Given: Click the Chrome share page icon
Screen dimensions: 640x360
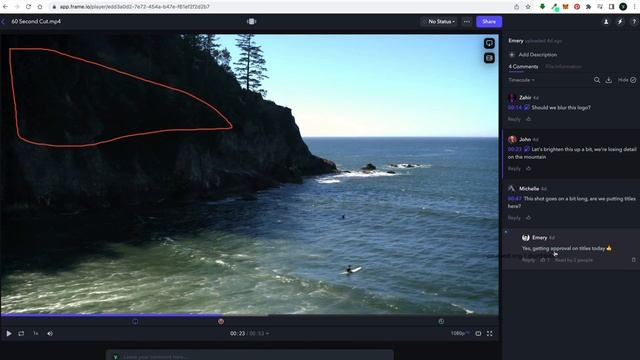Looking at the screenshot, I should 516,7.
